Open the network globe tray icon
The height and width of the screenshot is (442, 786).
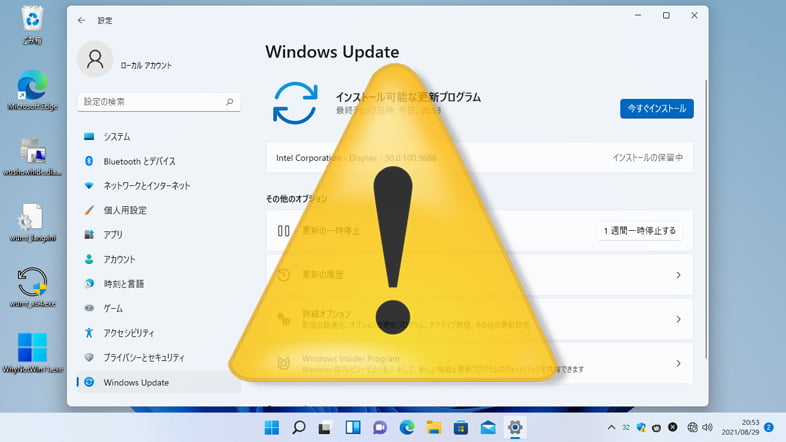[692, 427]
